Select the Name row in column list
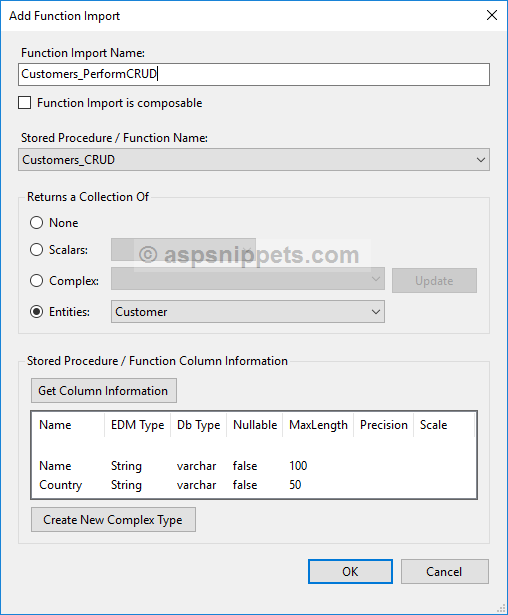 pyautogui.click(x=254, y=466)
